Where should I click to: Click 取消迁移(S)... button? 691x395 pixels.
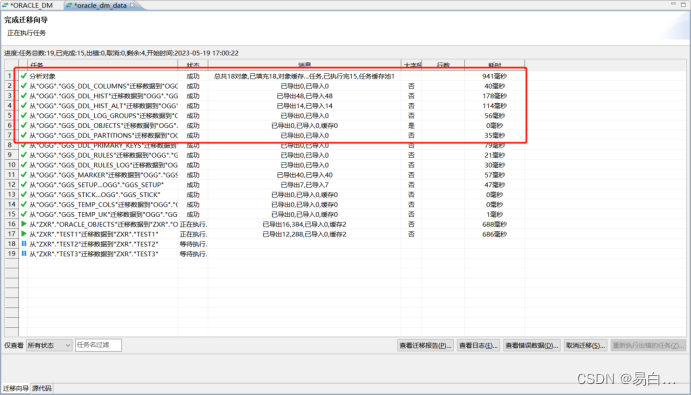(586, 345)
